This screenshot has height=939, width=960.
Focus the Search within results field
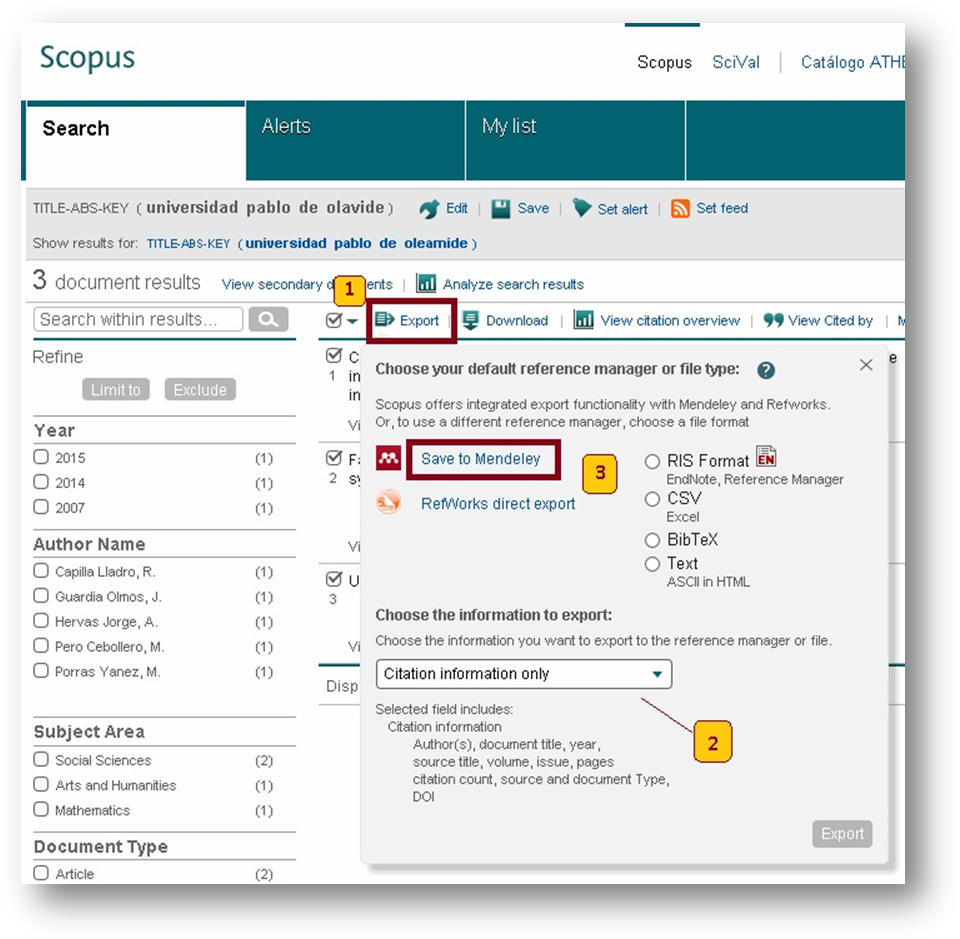(138, 320)
